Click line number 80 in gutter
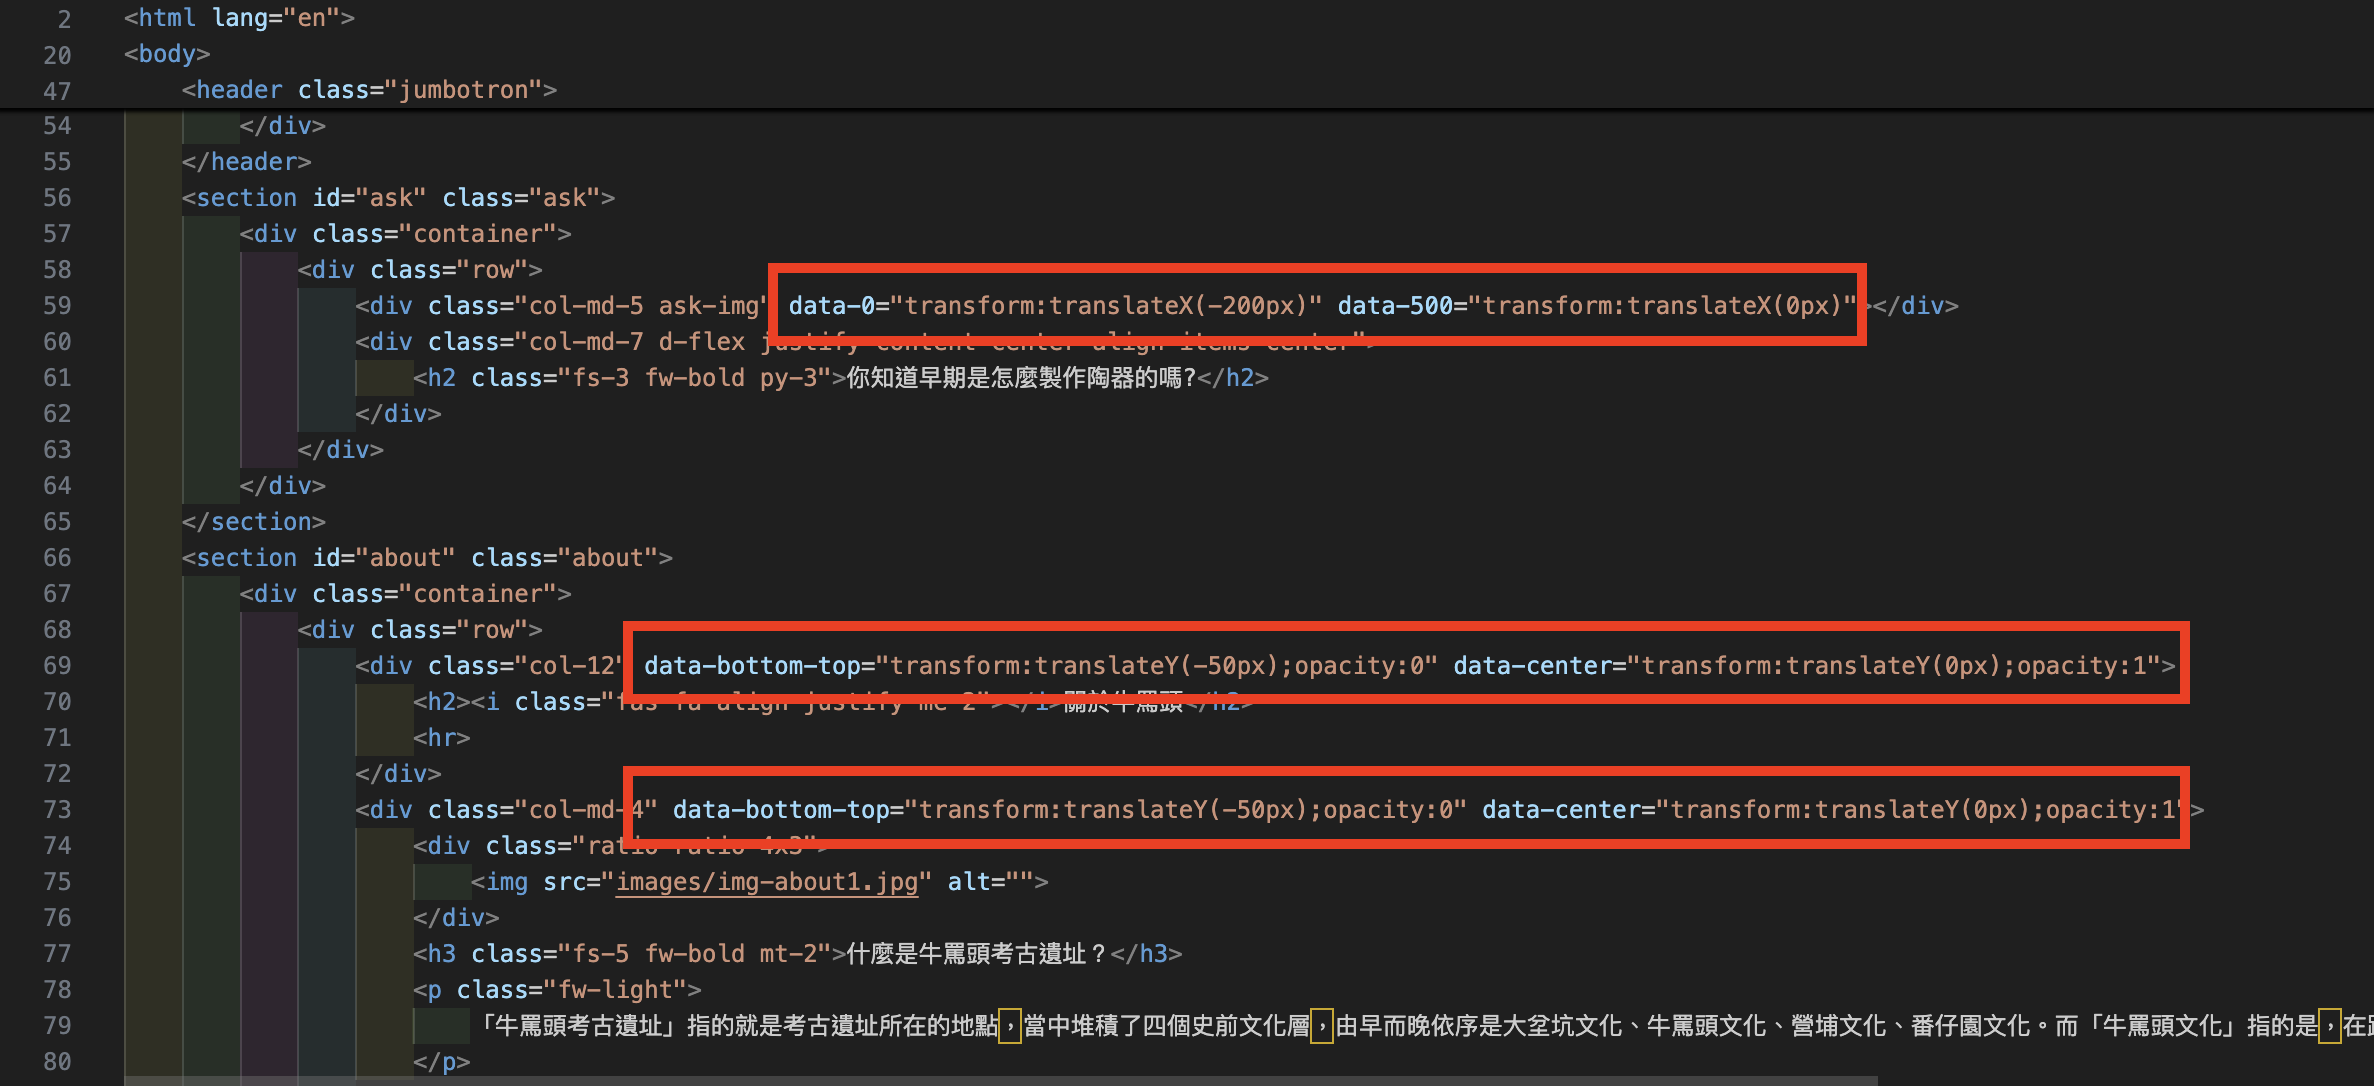Viewport: 2374px width, 1086px height. [x=57, y=1061]
